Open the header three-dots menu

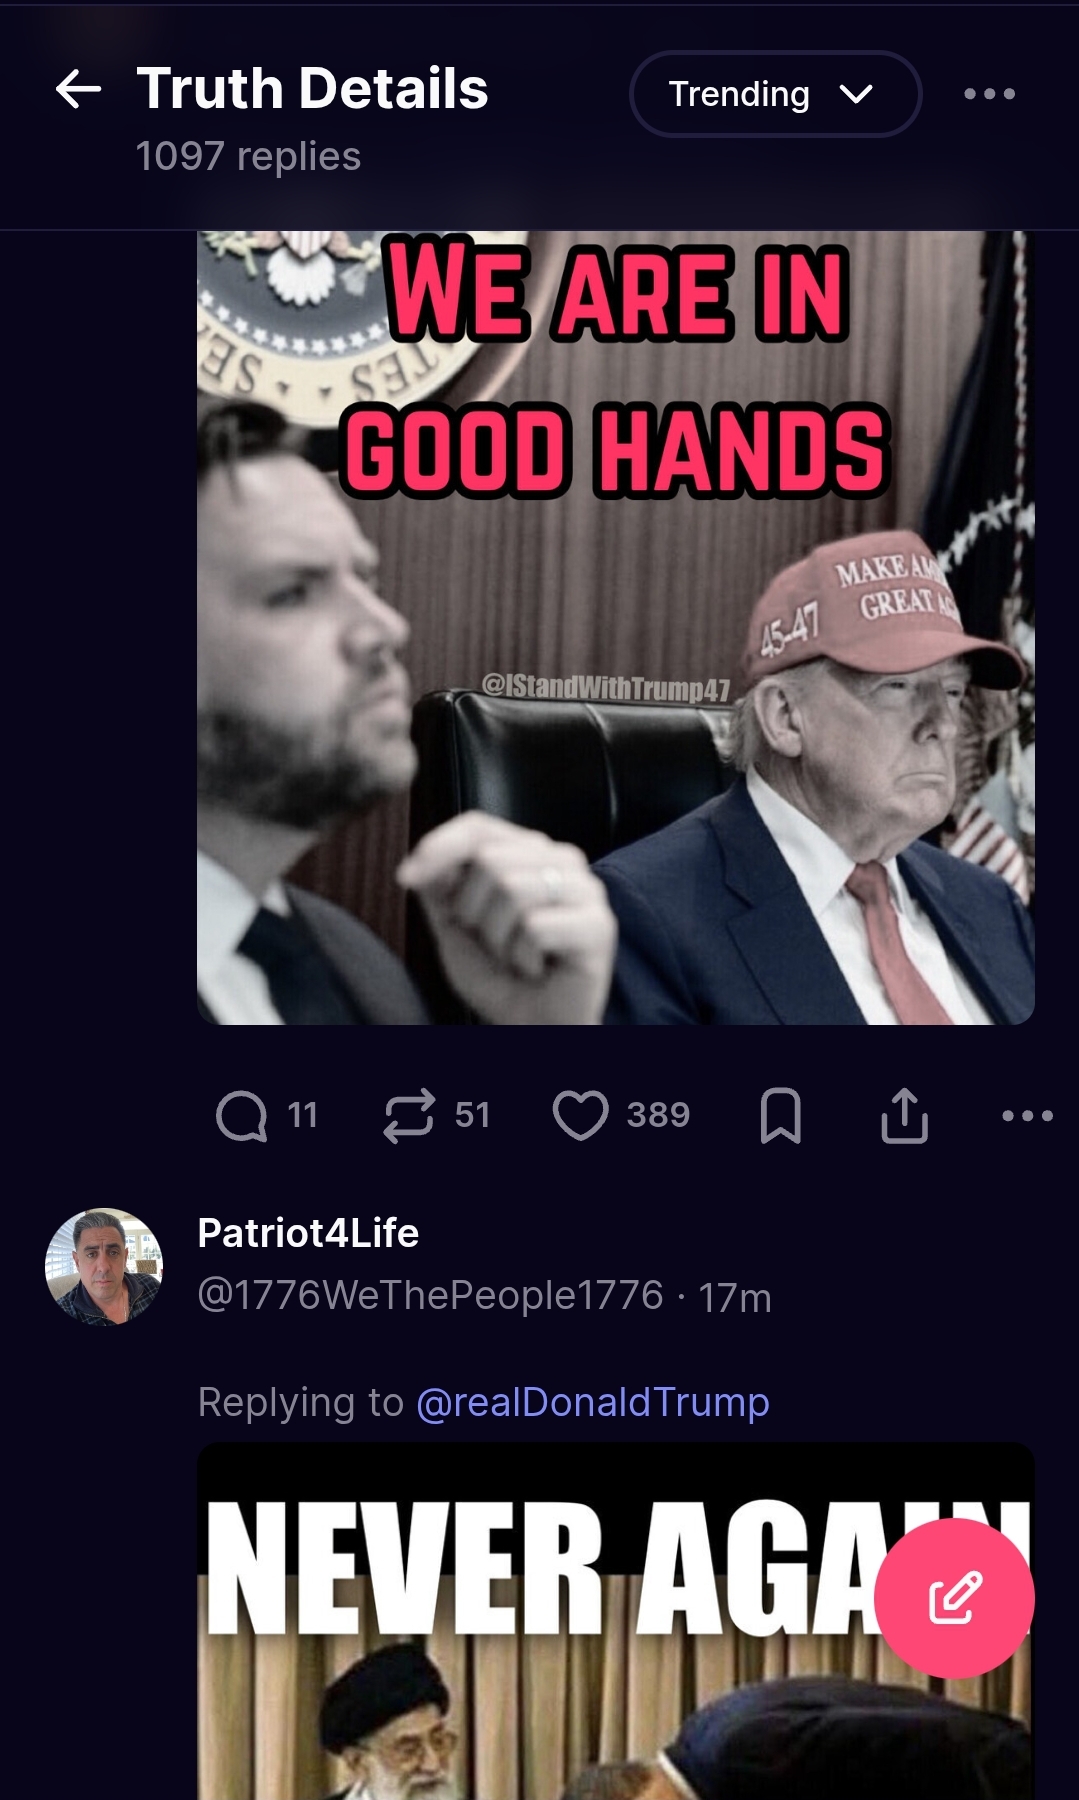989,94
